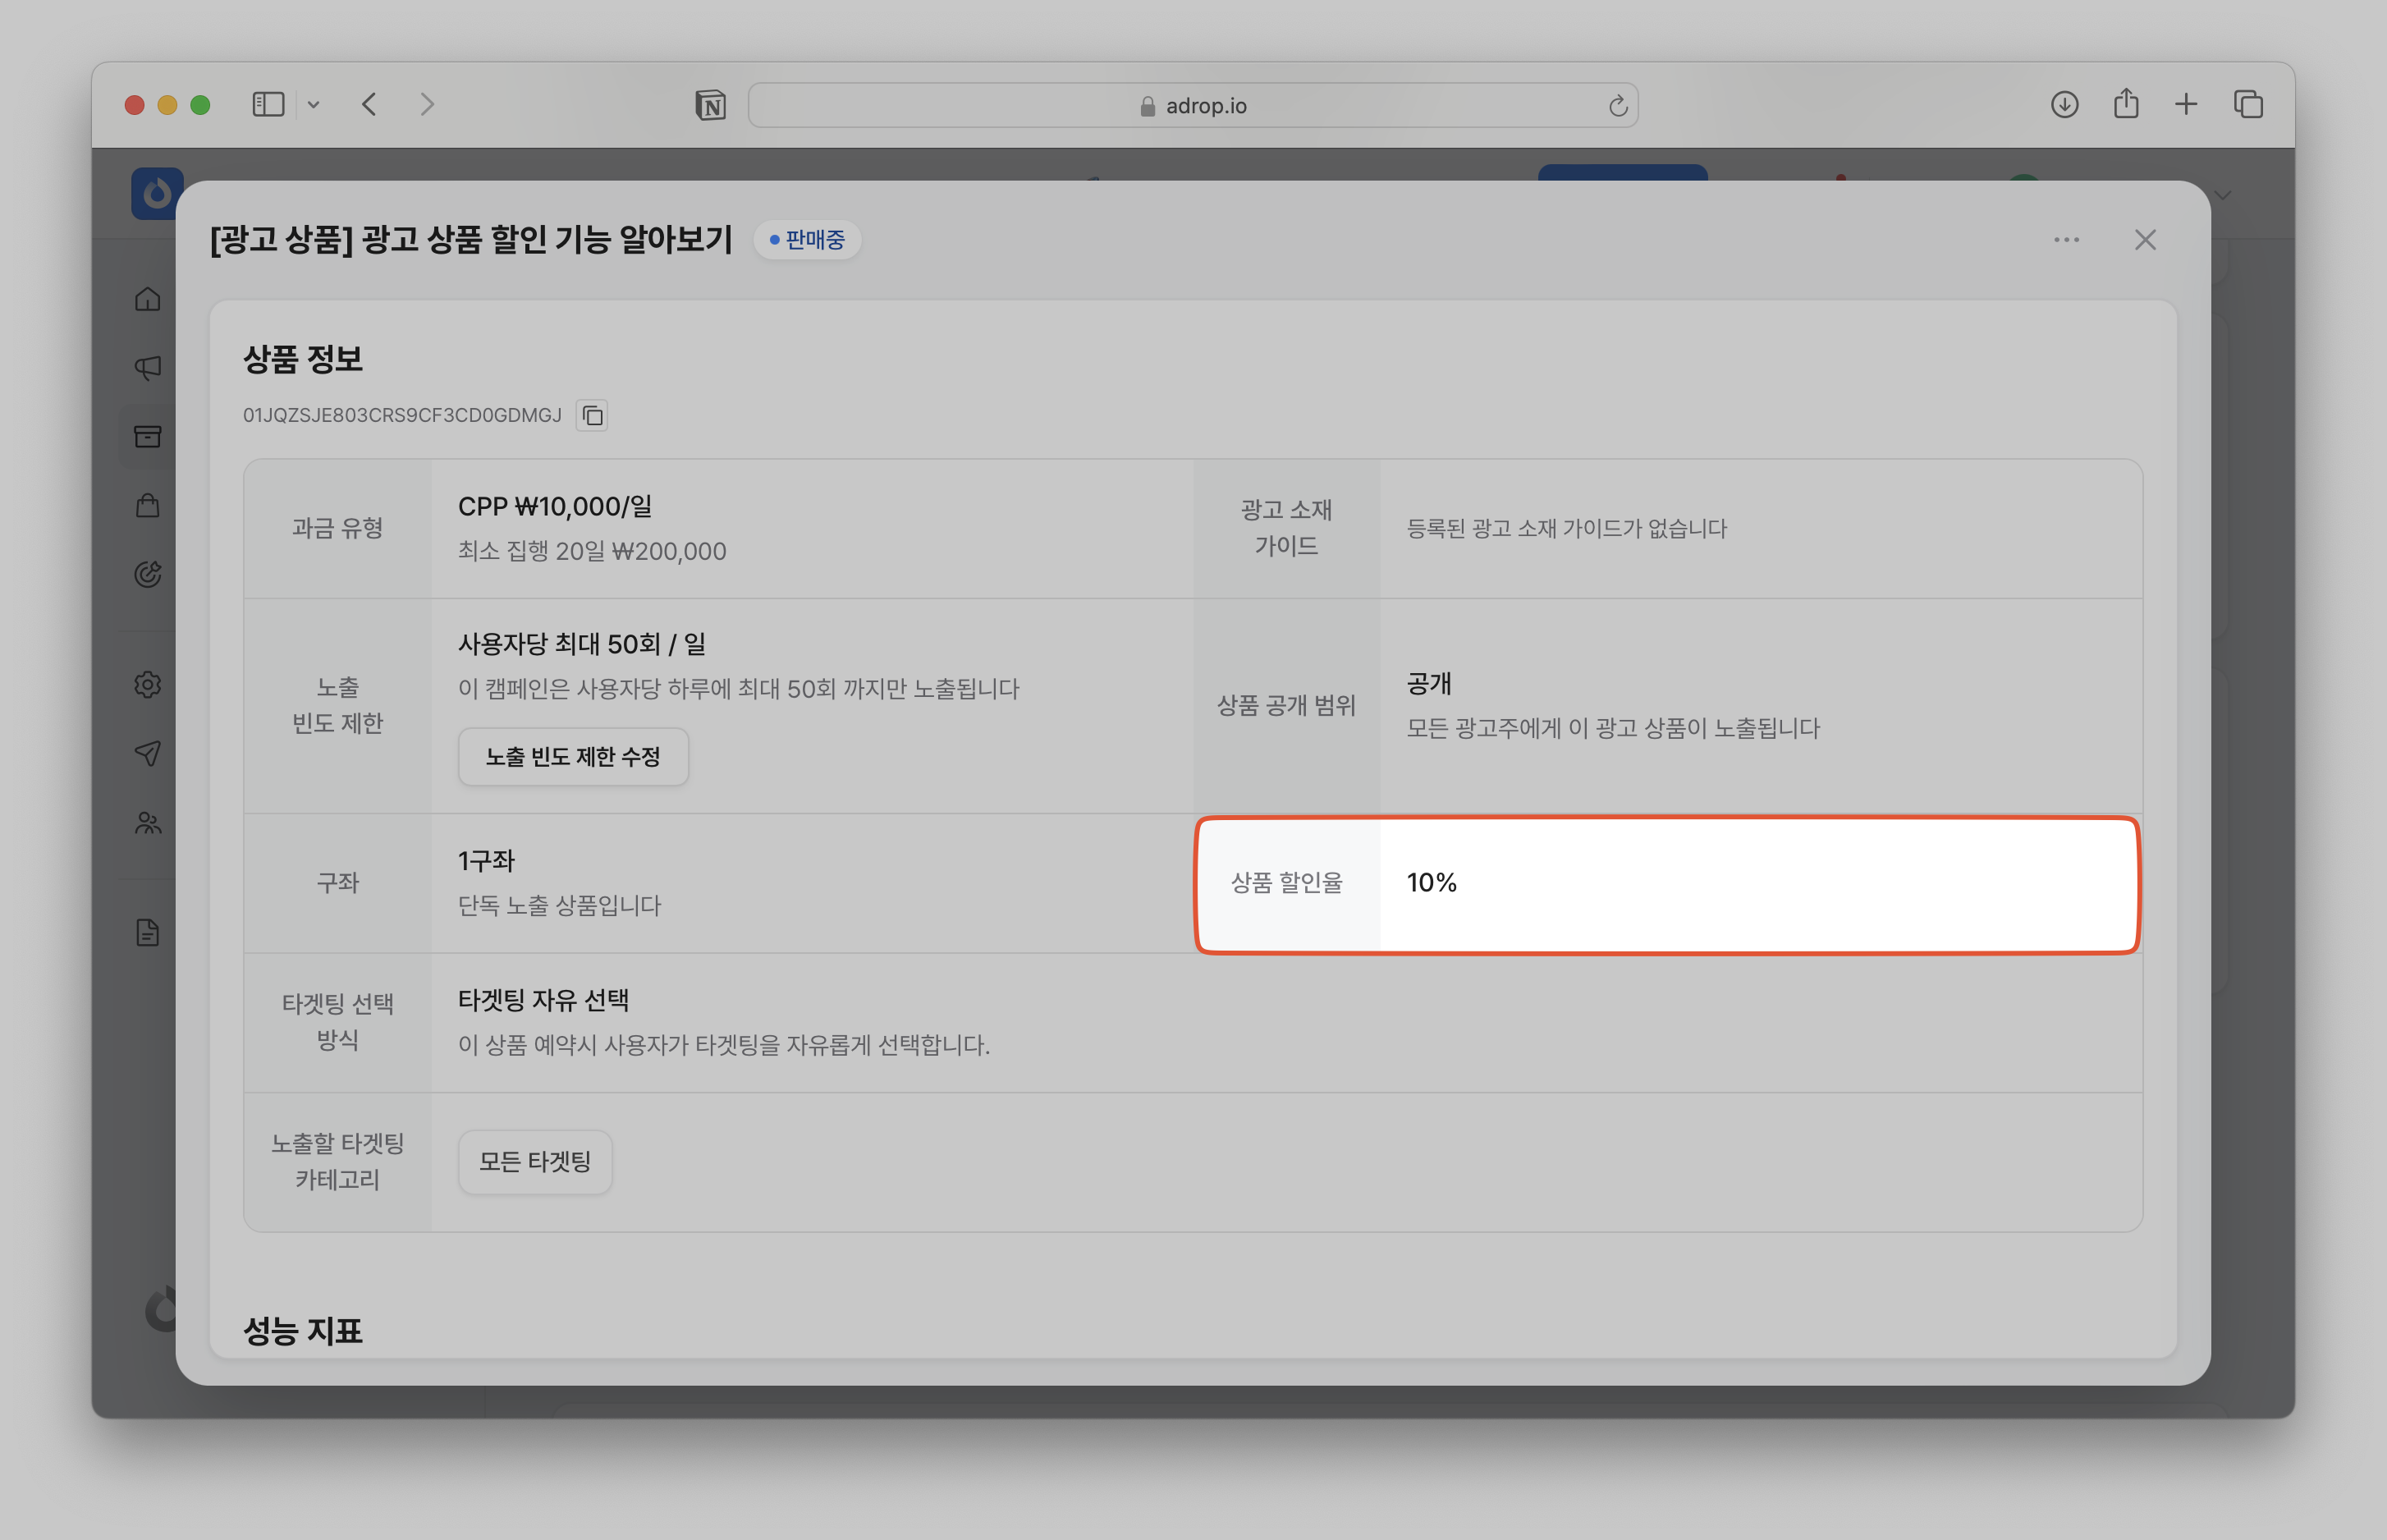The height and width of the screenshot is (1540, 2387).
Task: Open the shopping bag sidebar icon
Action: coord(148,505)
